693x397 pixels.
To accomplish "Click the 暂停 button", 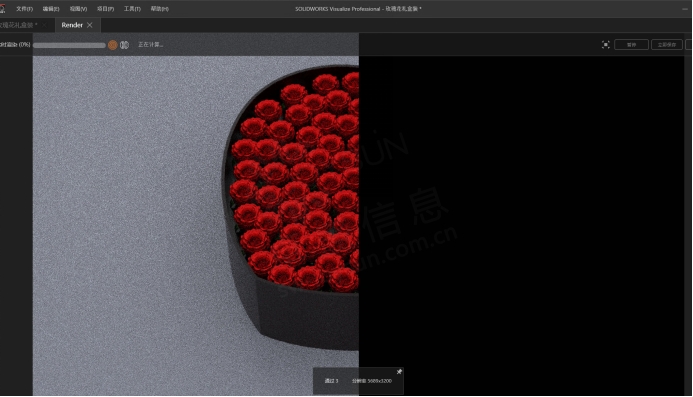I will 631,45.
